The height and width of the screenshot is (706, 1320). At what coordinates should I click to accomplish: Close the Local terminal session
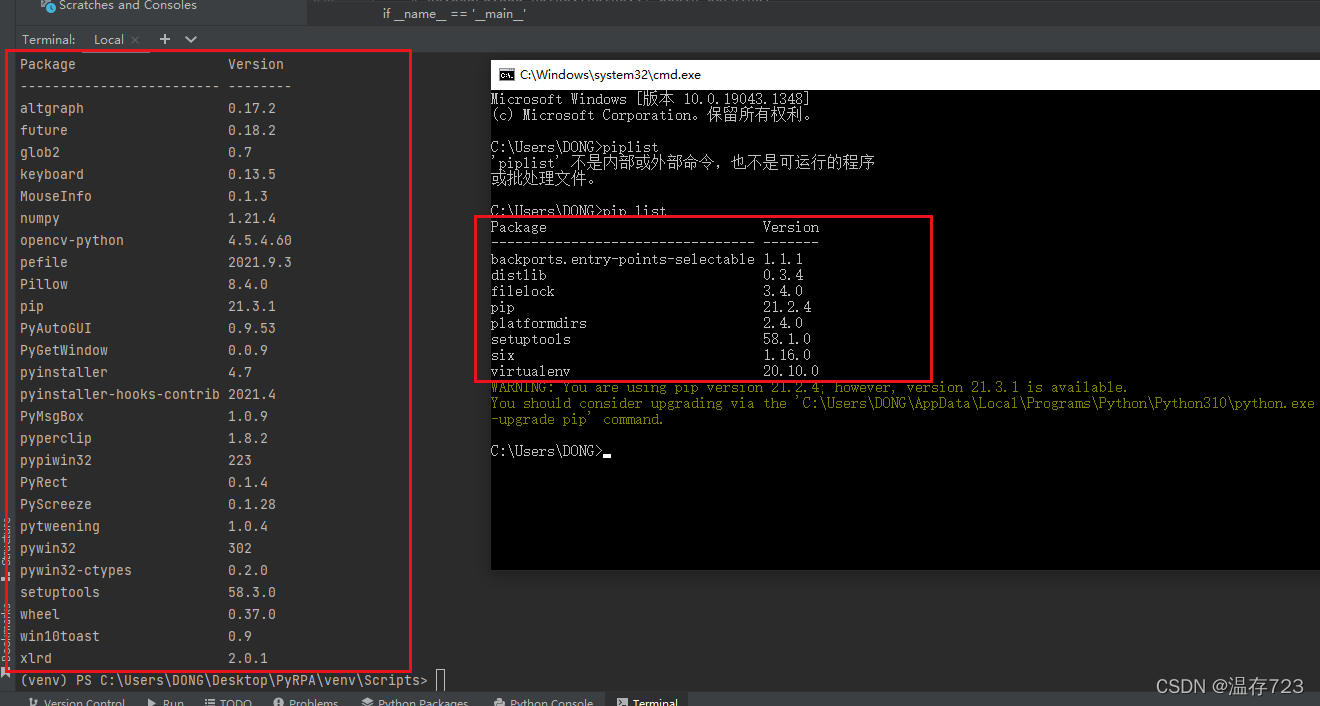point(135,40)
